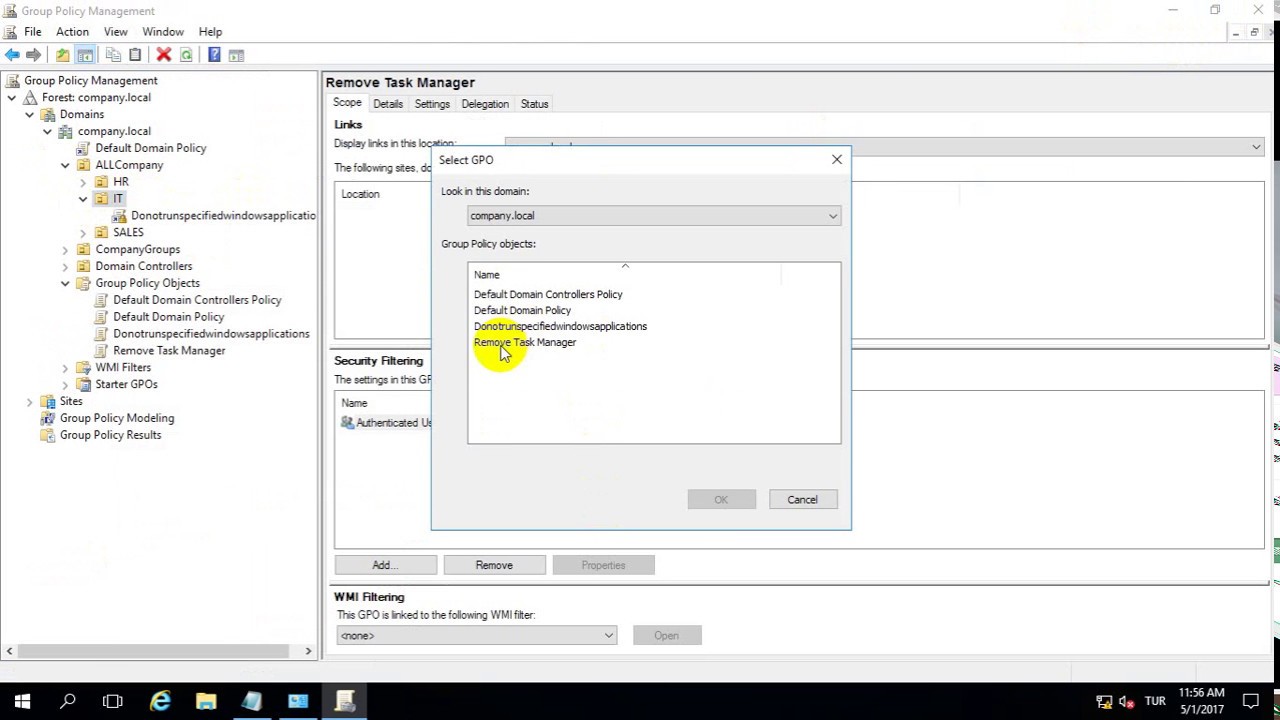Screen dimensions: 1280x720
Task: Collapse the Domains tree node
Action: click(x=30, y=115)
